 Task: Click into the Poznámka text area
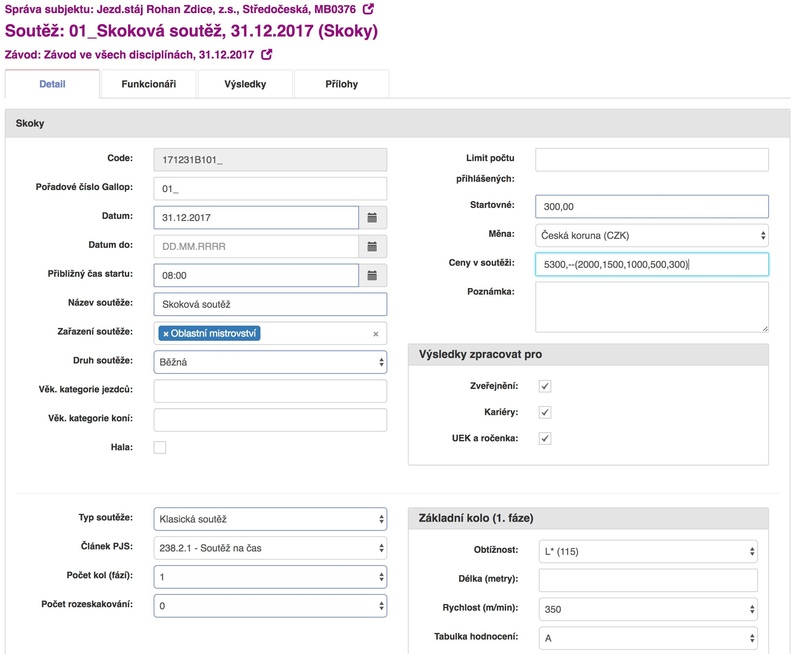click(651, 306)
